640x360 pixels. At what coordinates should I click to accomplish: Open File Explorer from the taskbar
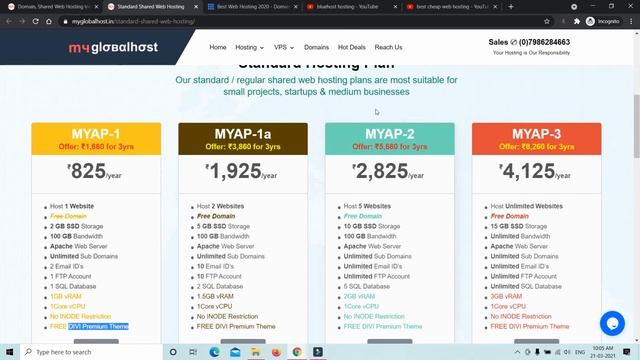(x=256, y=352)
